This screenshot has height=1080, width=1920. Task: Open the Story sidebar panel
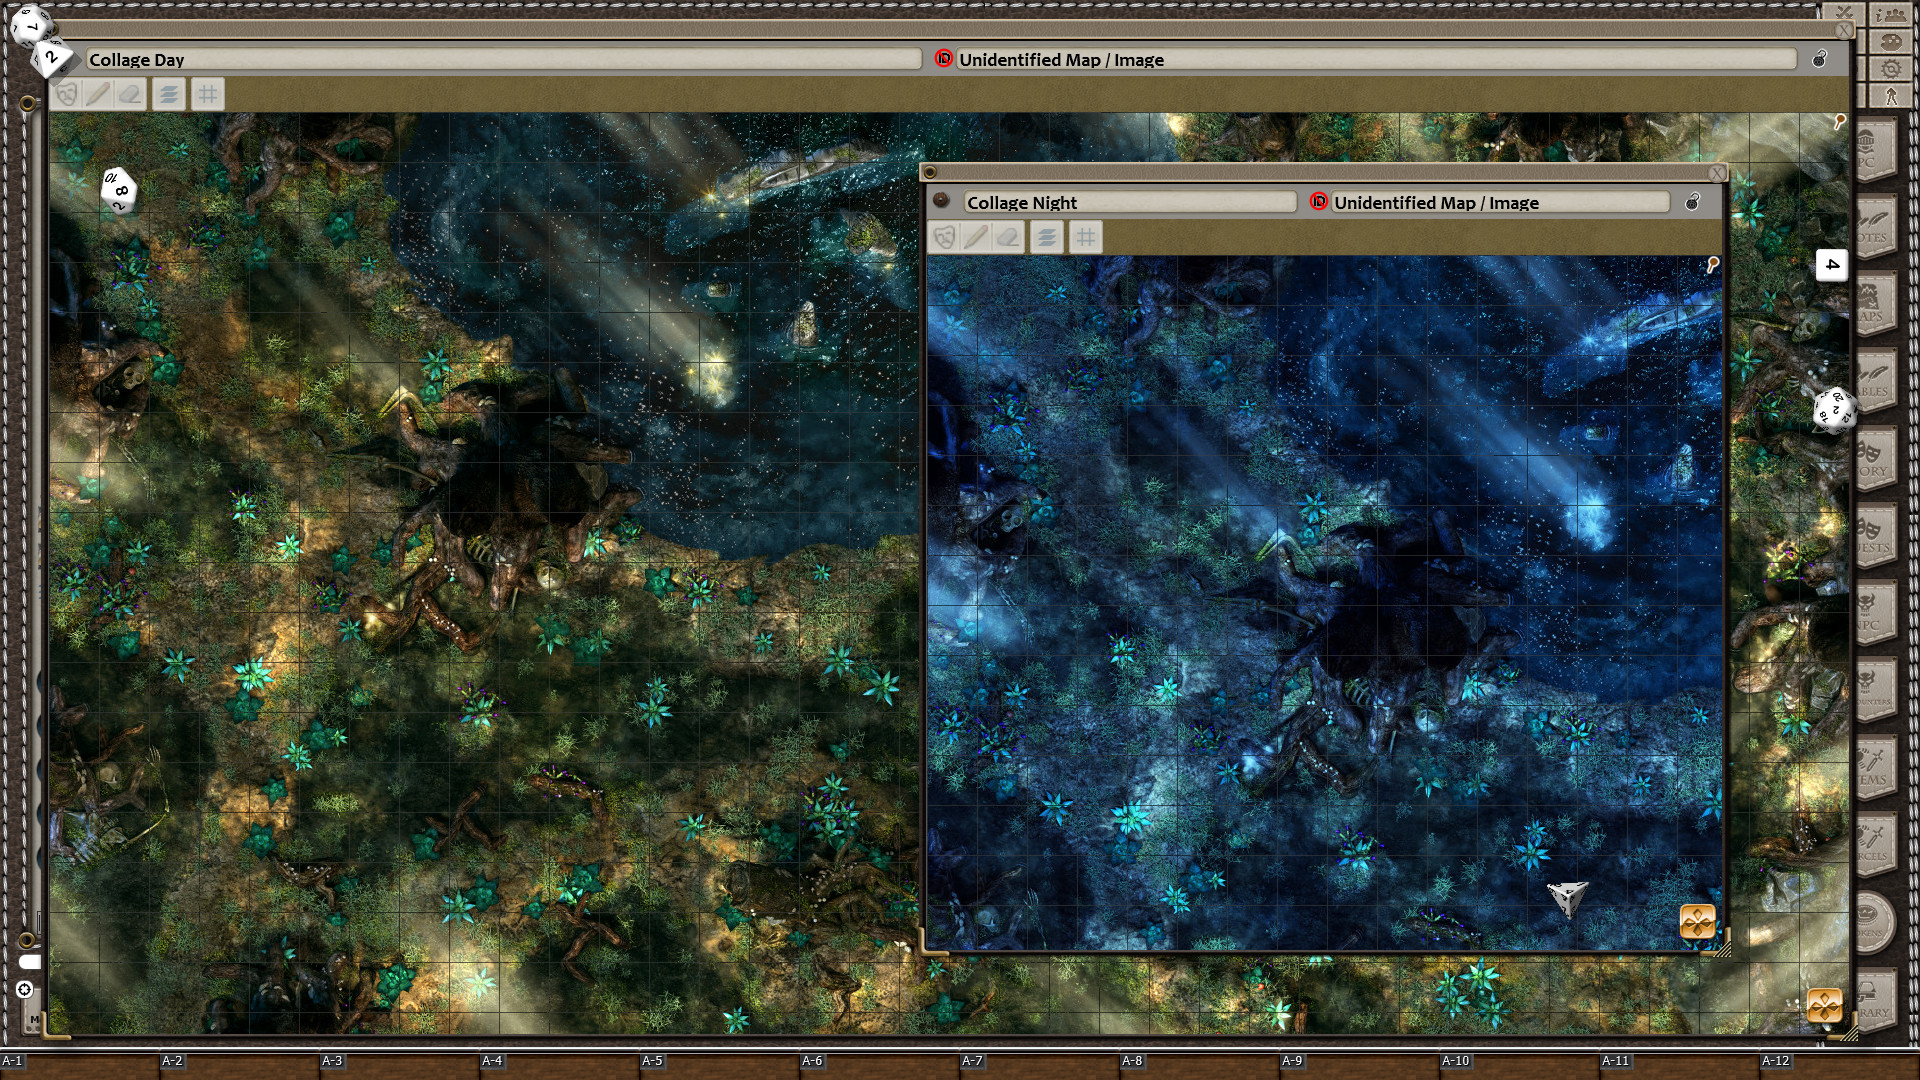1875,460
